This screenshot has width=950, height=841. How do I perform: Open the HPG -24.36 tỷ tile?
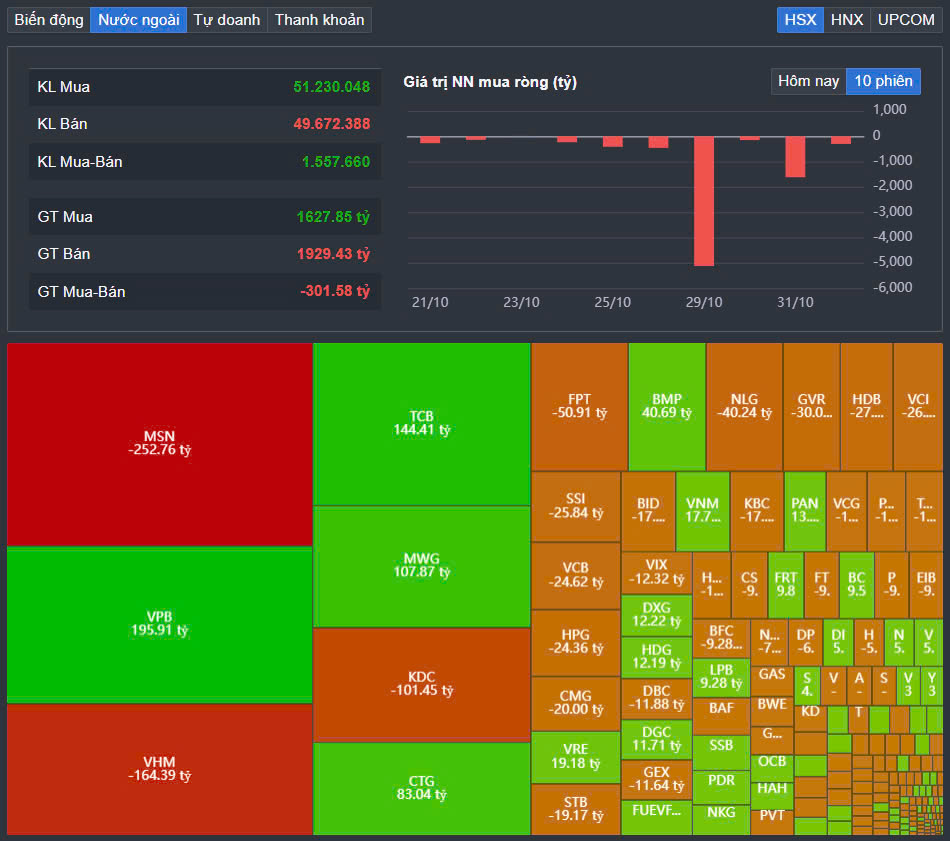[x=576, y=642]
